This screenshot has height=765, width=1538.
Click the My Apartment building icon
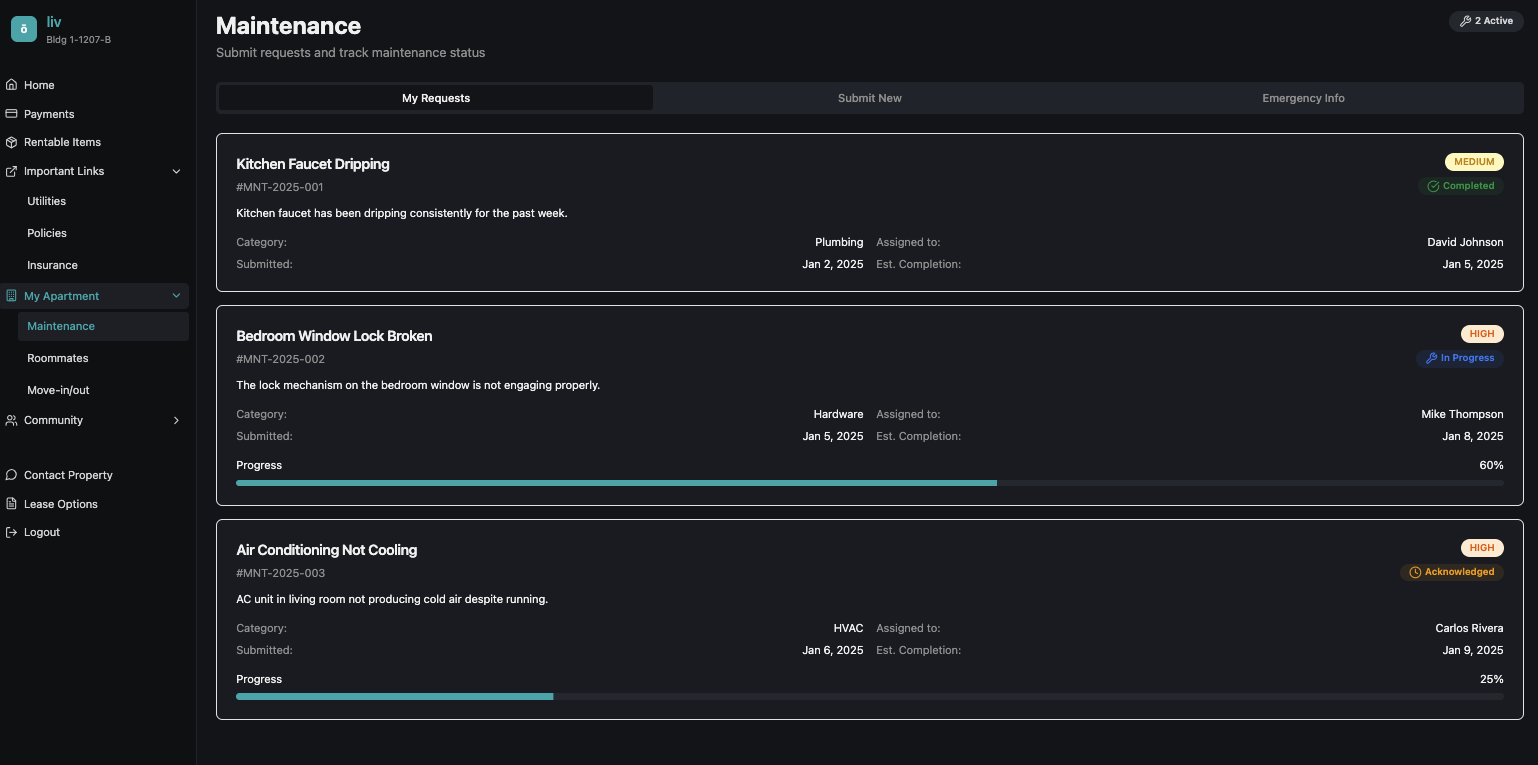[12, 296]
